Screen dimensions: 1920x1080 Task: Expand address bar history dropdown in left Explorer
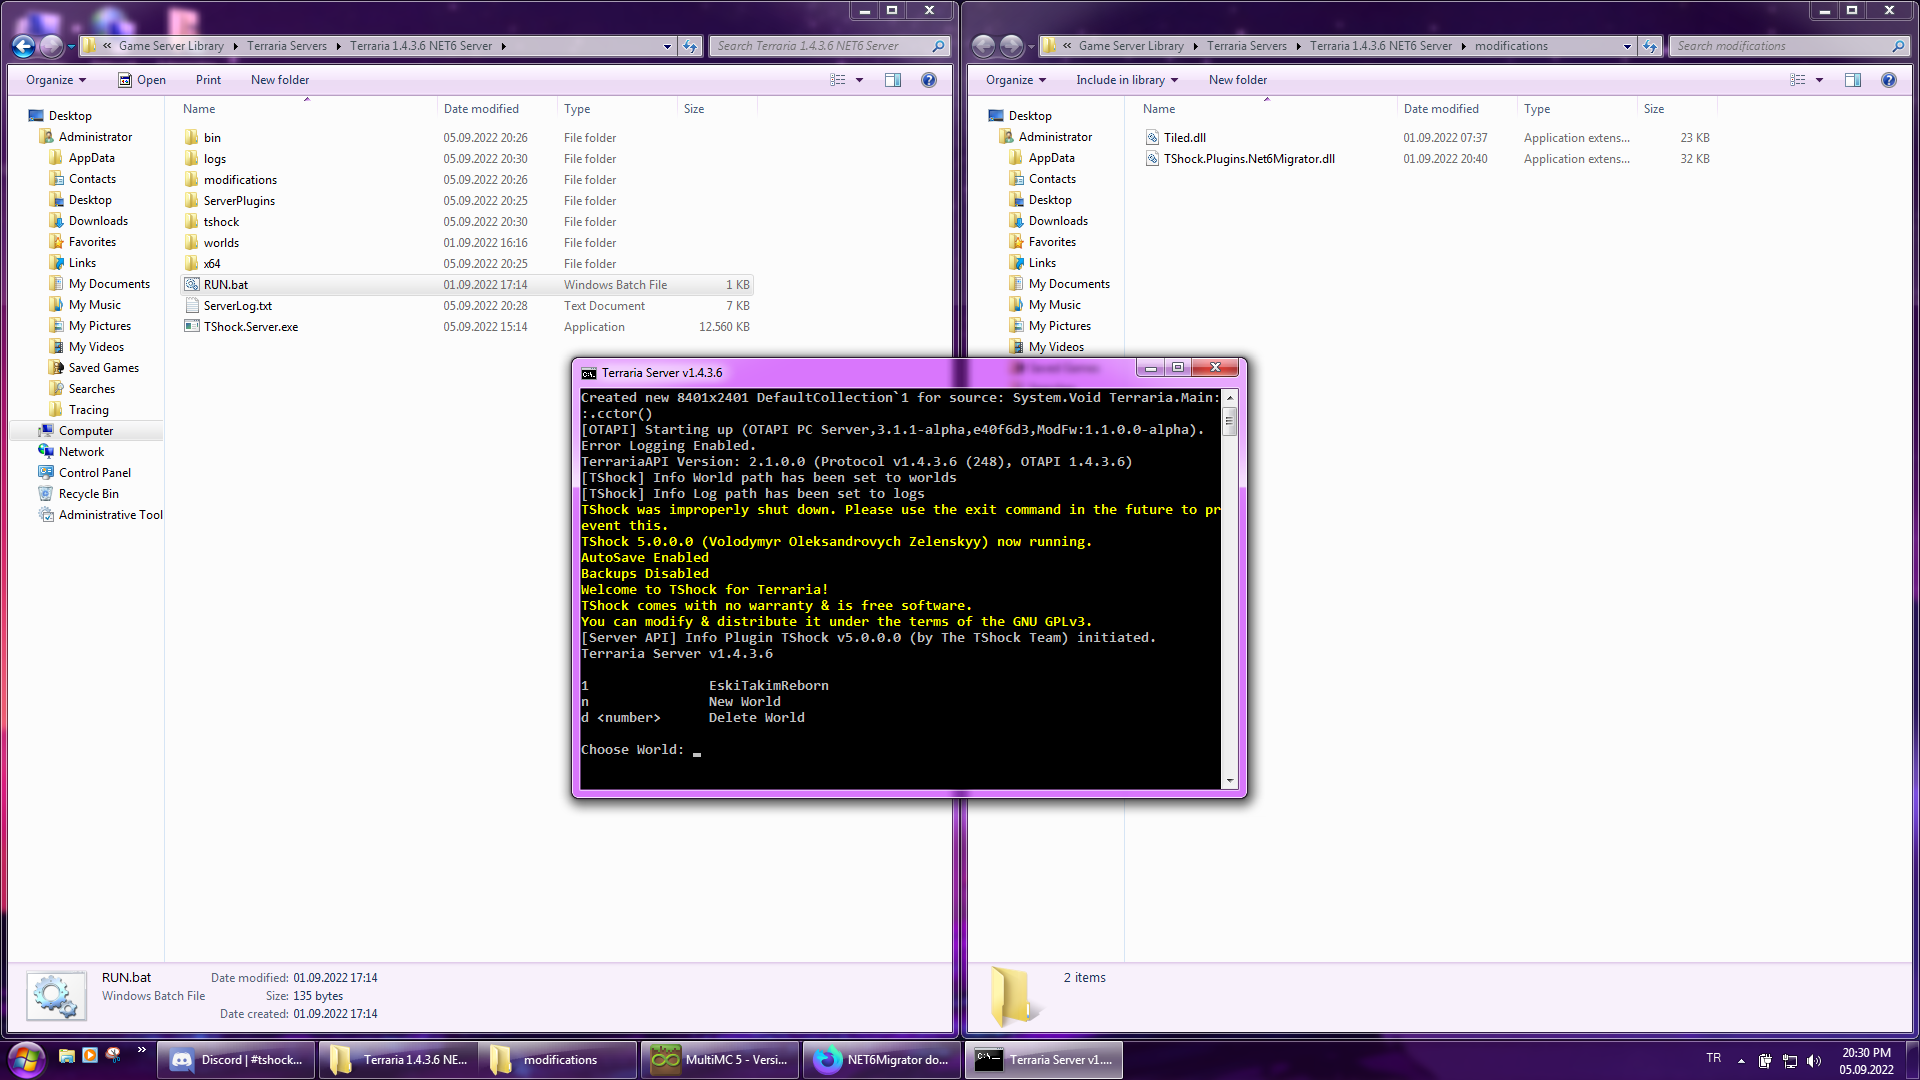click(x=667, y=46)
